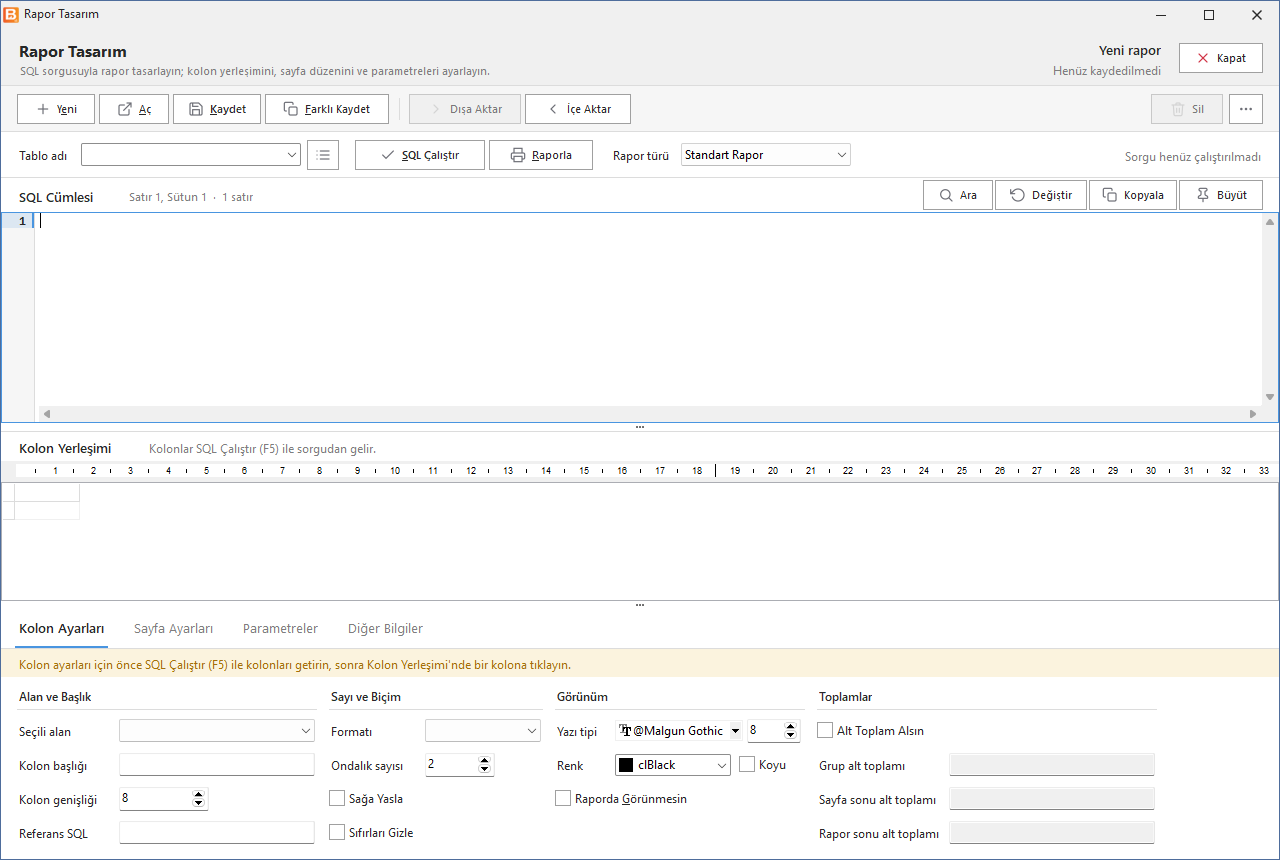
Task: Click the Yeni (new report) button
Action: click(x=56, y=109)
